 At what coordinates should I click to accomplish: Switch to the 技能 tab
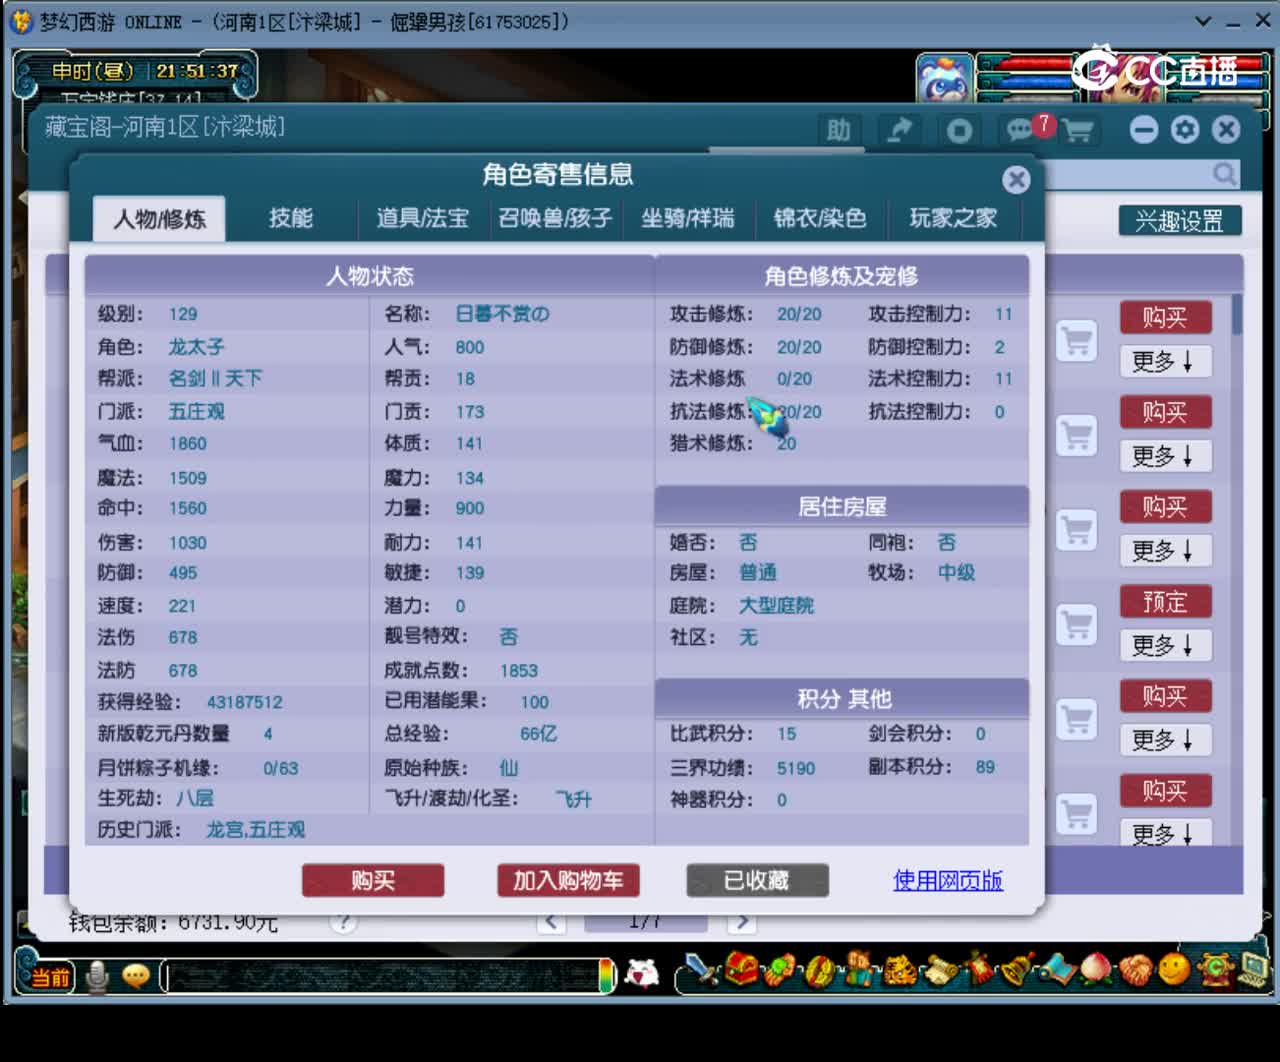tap(291, 218)
